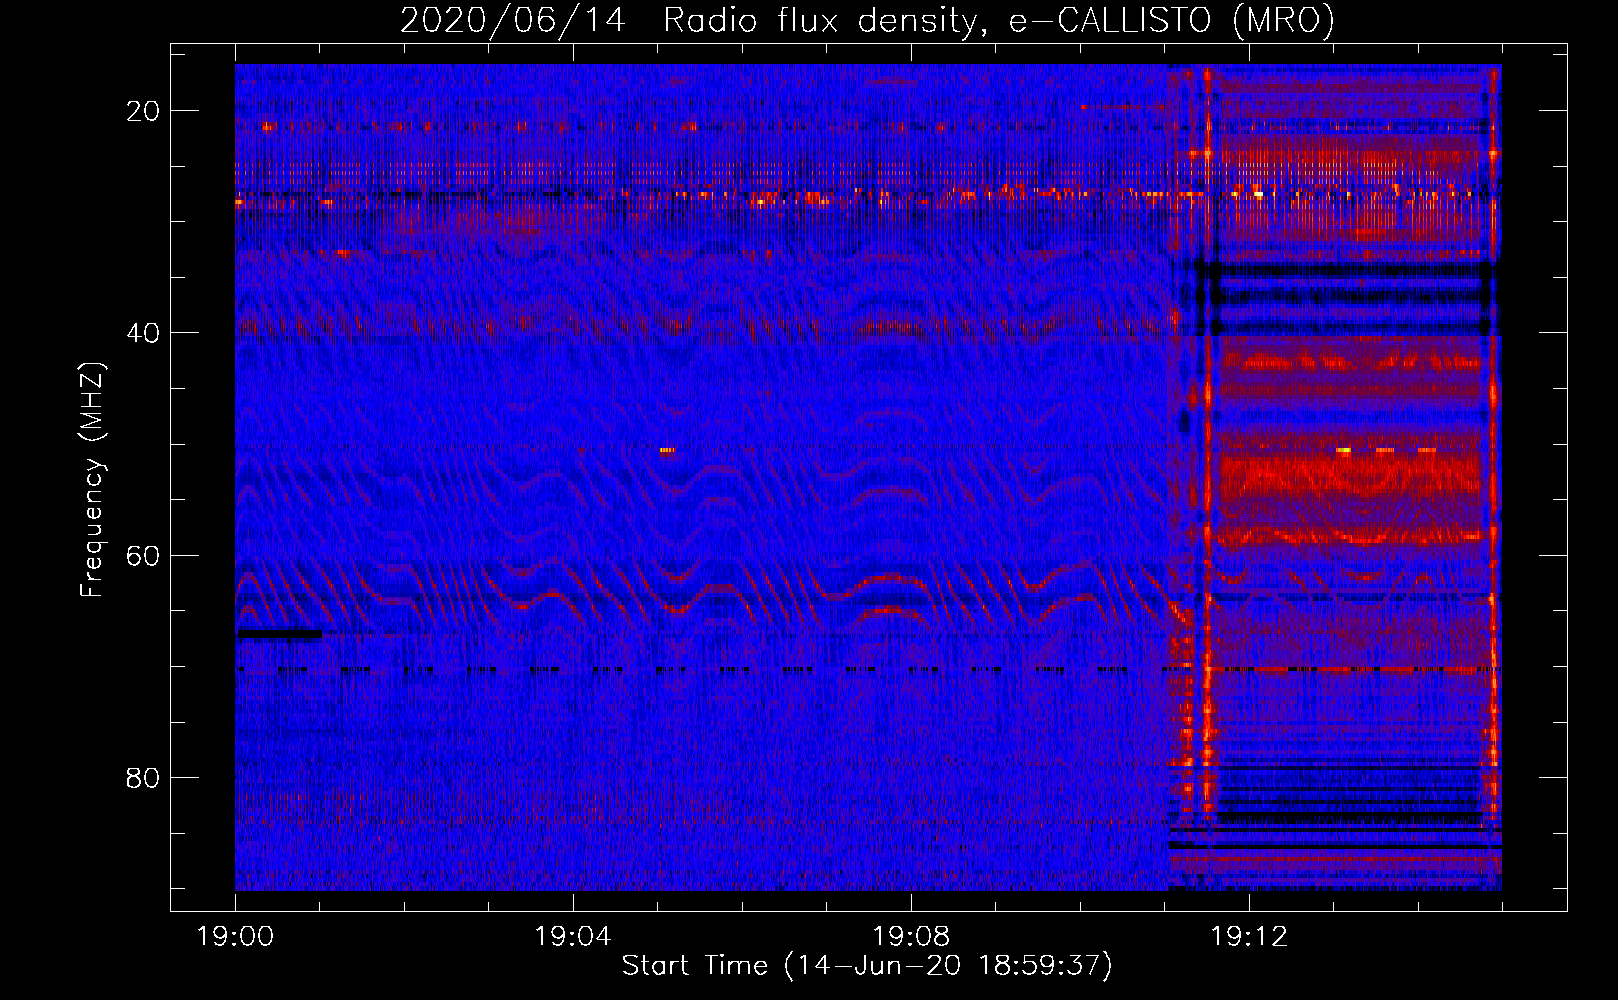Screen dimensions: 1618x1000
Task: Click the '19:00' time tick label
Action: [x=235, y=937]
